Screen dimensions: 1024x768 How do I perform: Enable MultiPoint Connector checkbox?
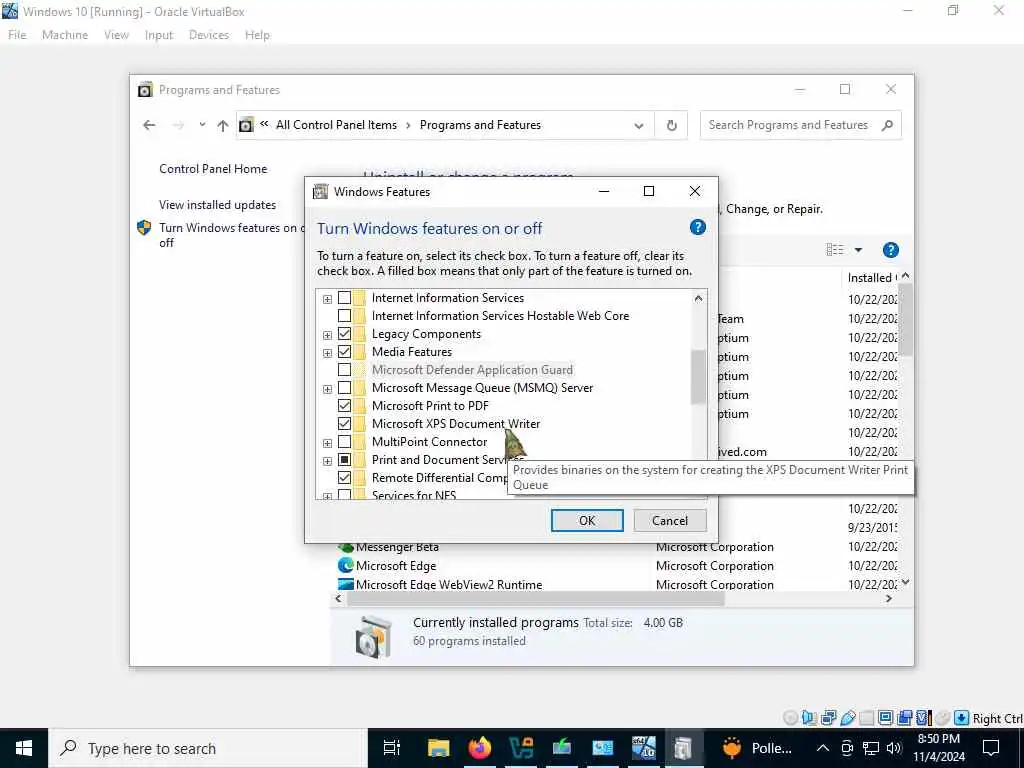point(344,442)
